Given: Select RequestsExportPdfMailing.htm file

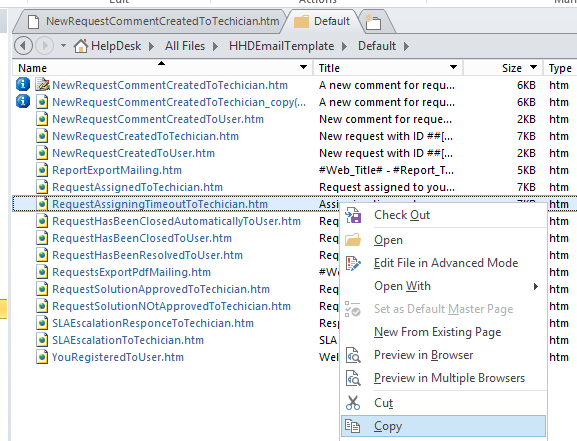Looking at the screenshot, I should [x=131, y=272].
